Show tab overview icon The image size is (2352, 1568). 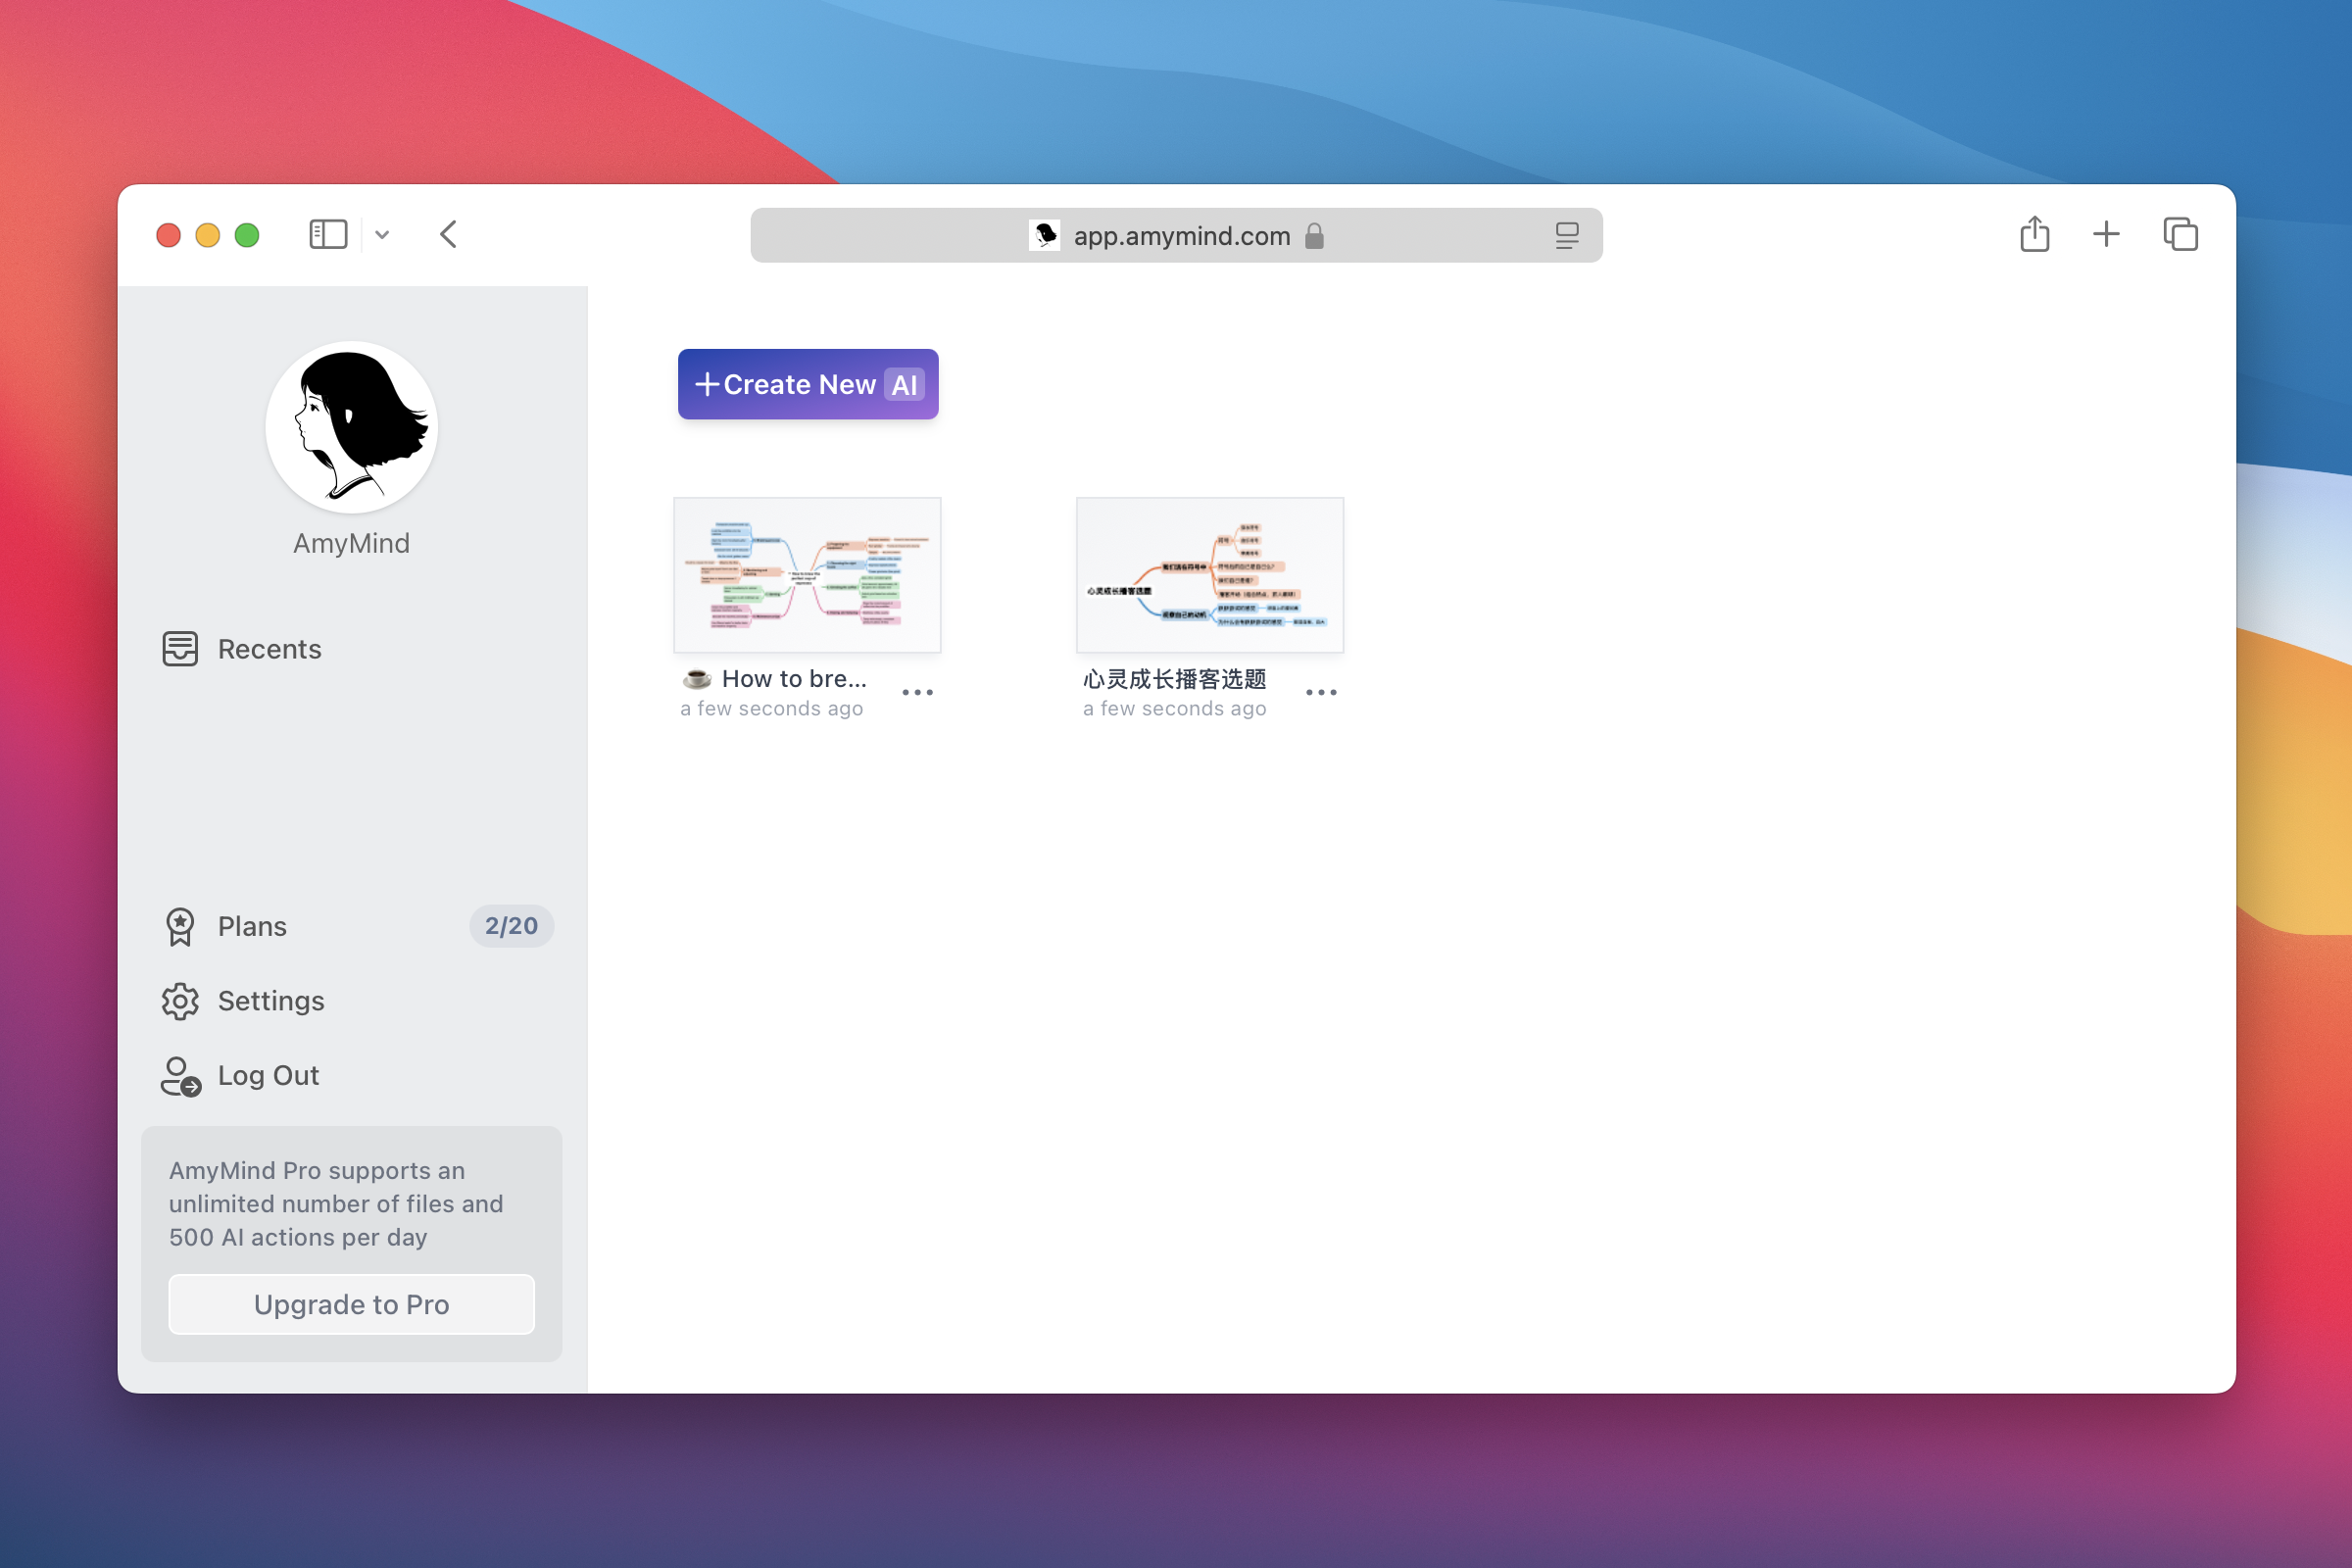pos(2180,234)
